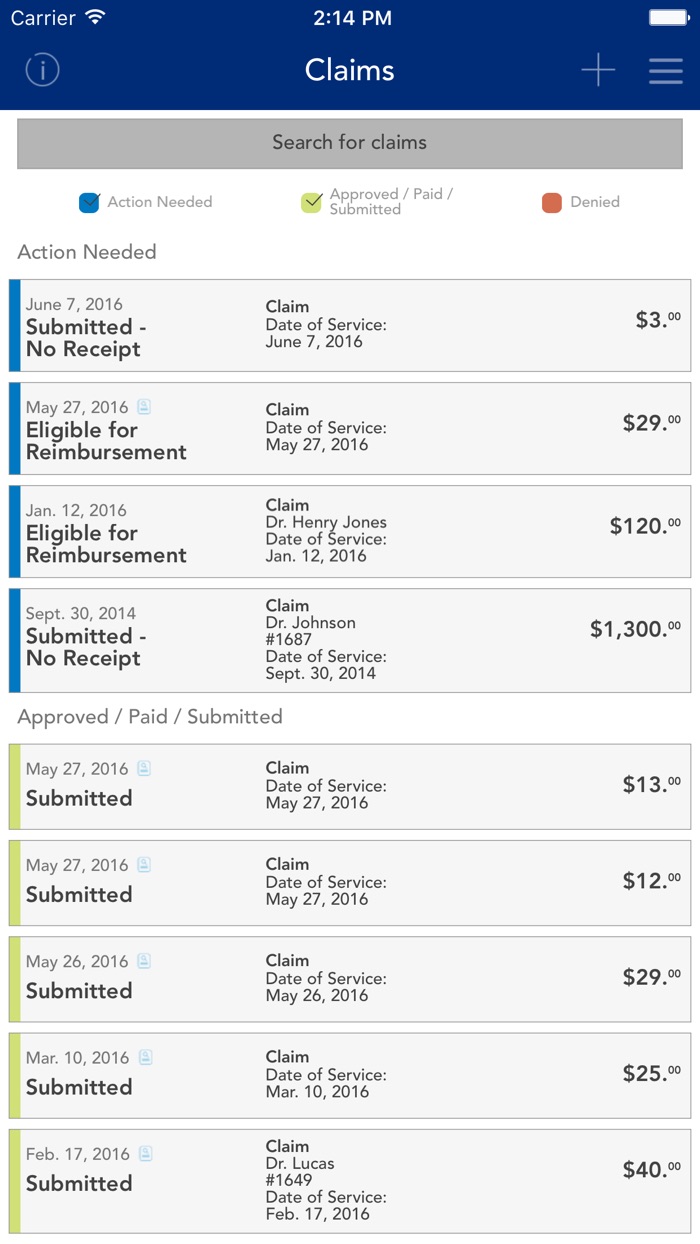700x1244 pixels.
Task: Tap receipt icon on Mar. 10, 2016 claim
Action: point(146,1057)
